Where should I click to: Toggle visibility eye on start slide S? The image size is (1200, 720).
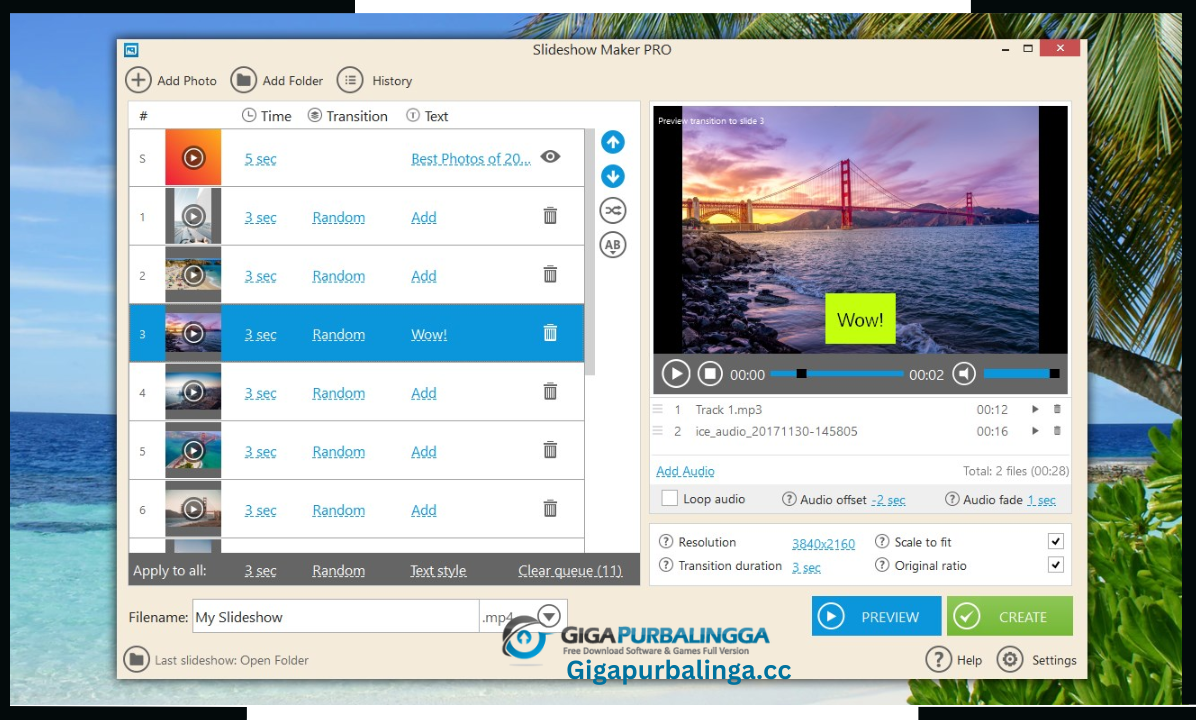(x=550, y=157)
